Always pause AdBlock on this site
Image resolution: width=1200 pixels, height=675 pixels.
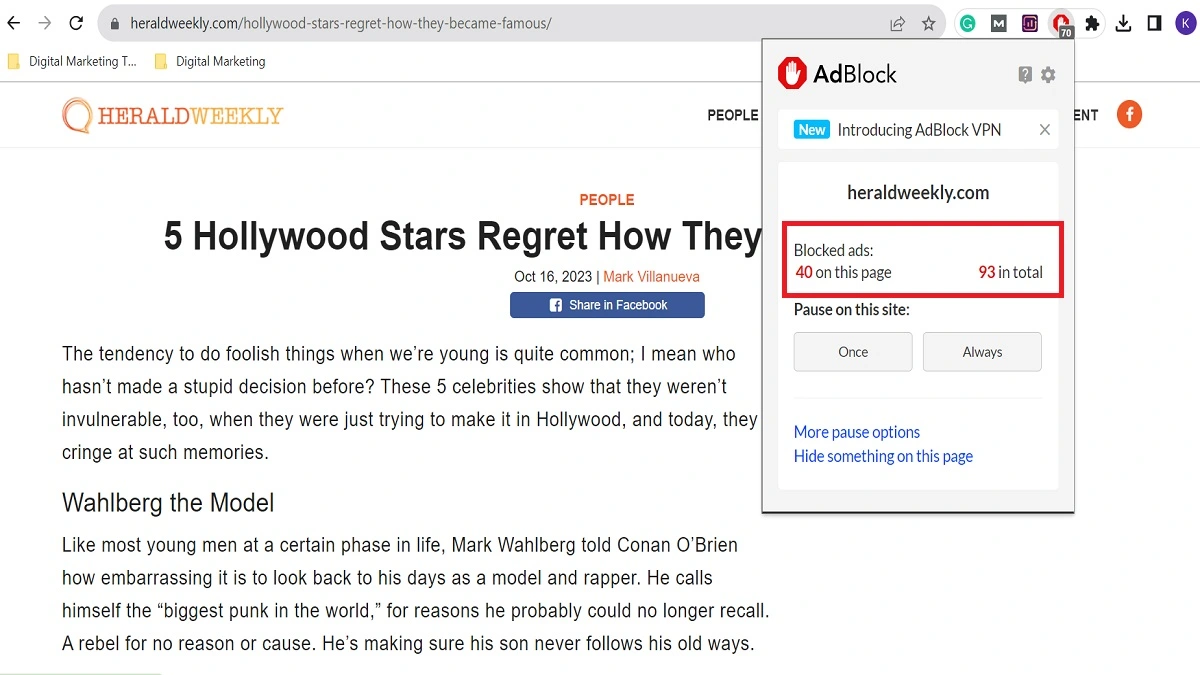(x=982, y=352)
